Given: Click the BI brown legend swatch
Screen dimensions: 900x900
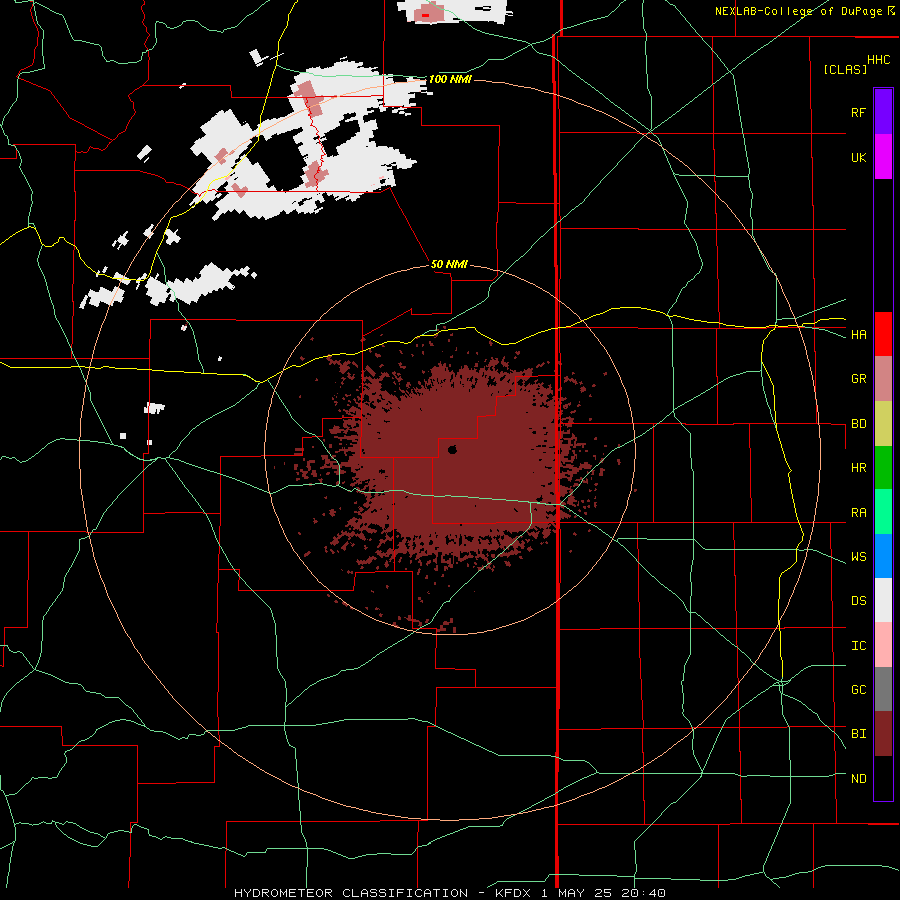Looking at the screenshot, I should point(883,734).
